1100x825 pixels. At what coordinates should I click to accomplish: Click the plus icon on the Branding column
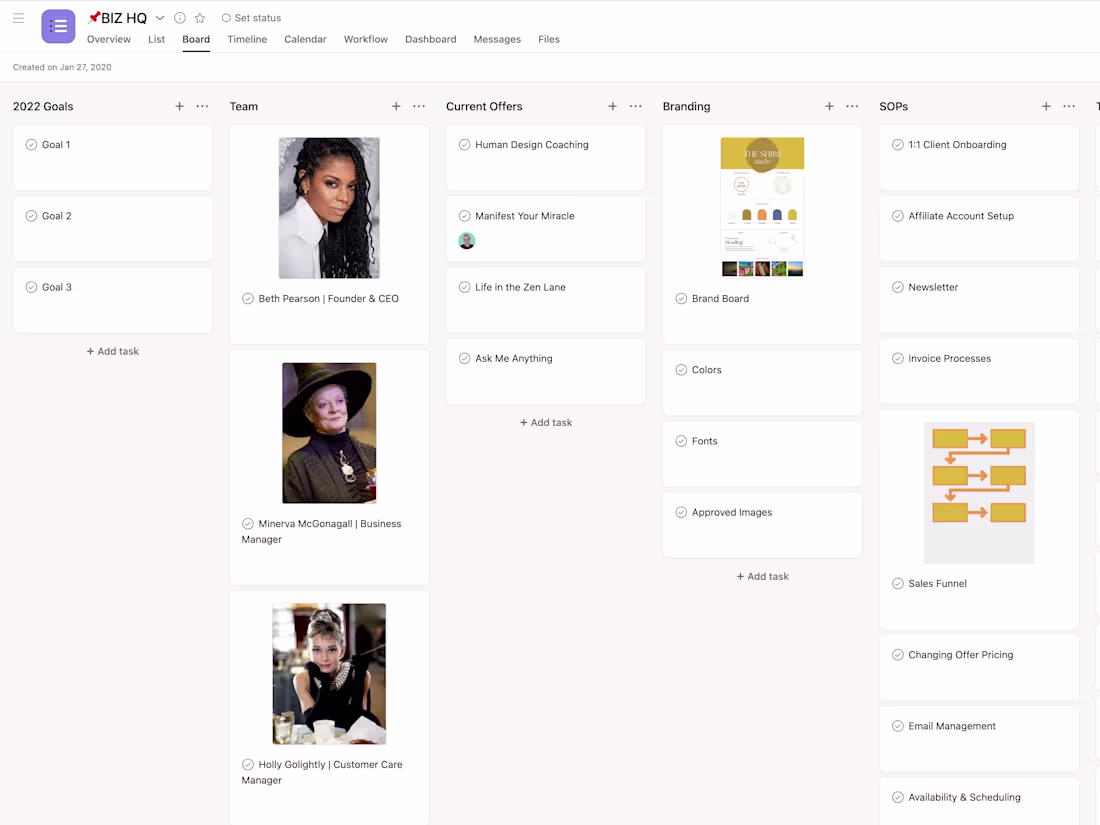coord(829,106)
